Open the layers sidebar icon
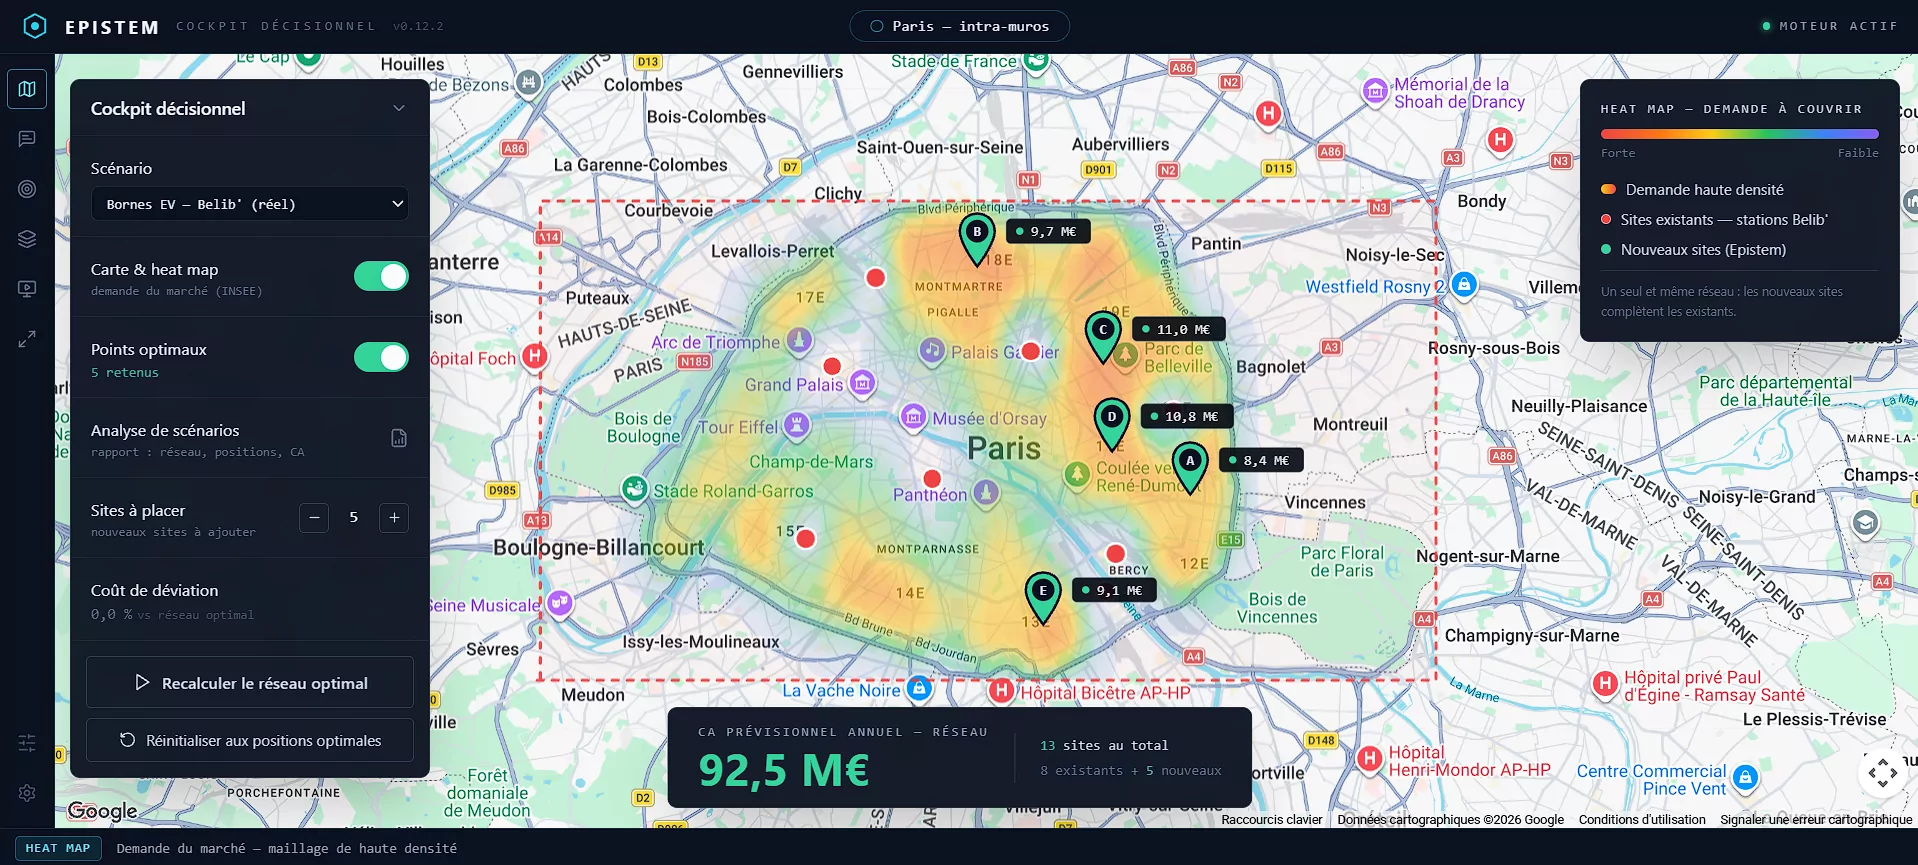Viewport: 1918px width, 865px height. coord(27,239)
